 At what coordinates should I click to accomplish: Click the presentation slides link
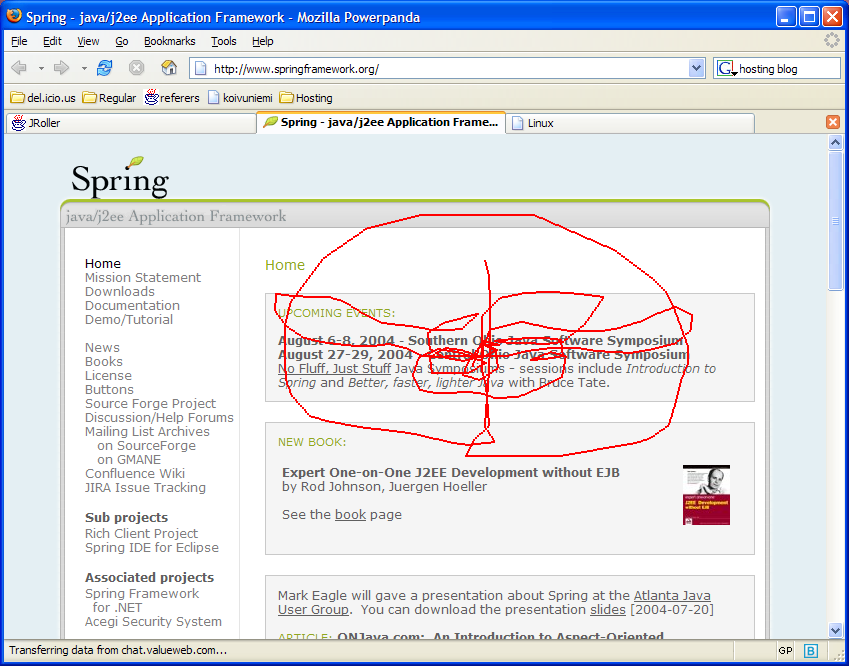click(x=608, y=610)
